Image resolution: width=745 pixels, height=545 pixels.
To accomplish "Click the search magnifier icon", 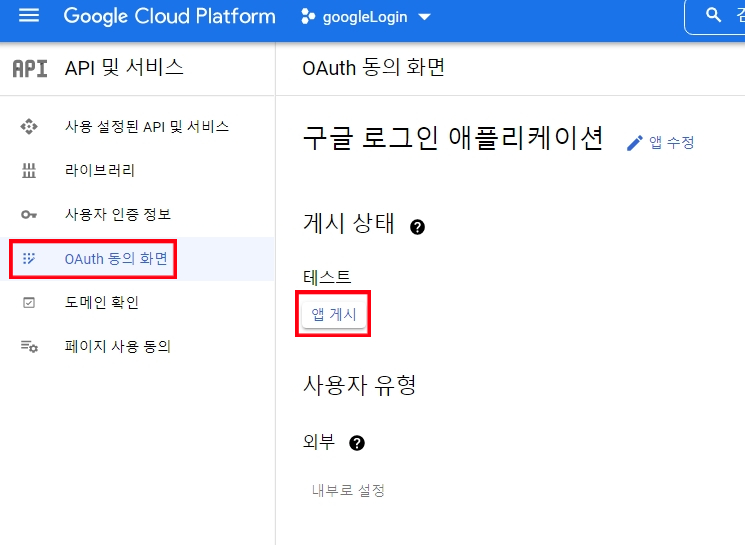I will coord(713,16).
